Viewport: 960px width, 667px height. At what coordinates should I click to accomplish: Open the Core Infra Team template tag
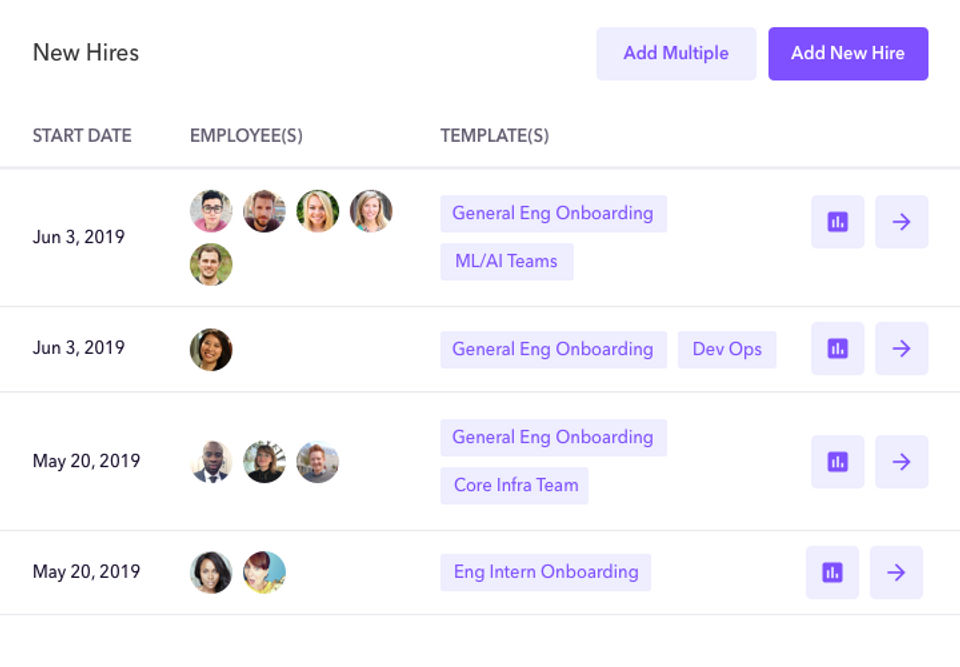tap(515, 486)
